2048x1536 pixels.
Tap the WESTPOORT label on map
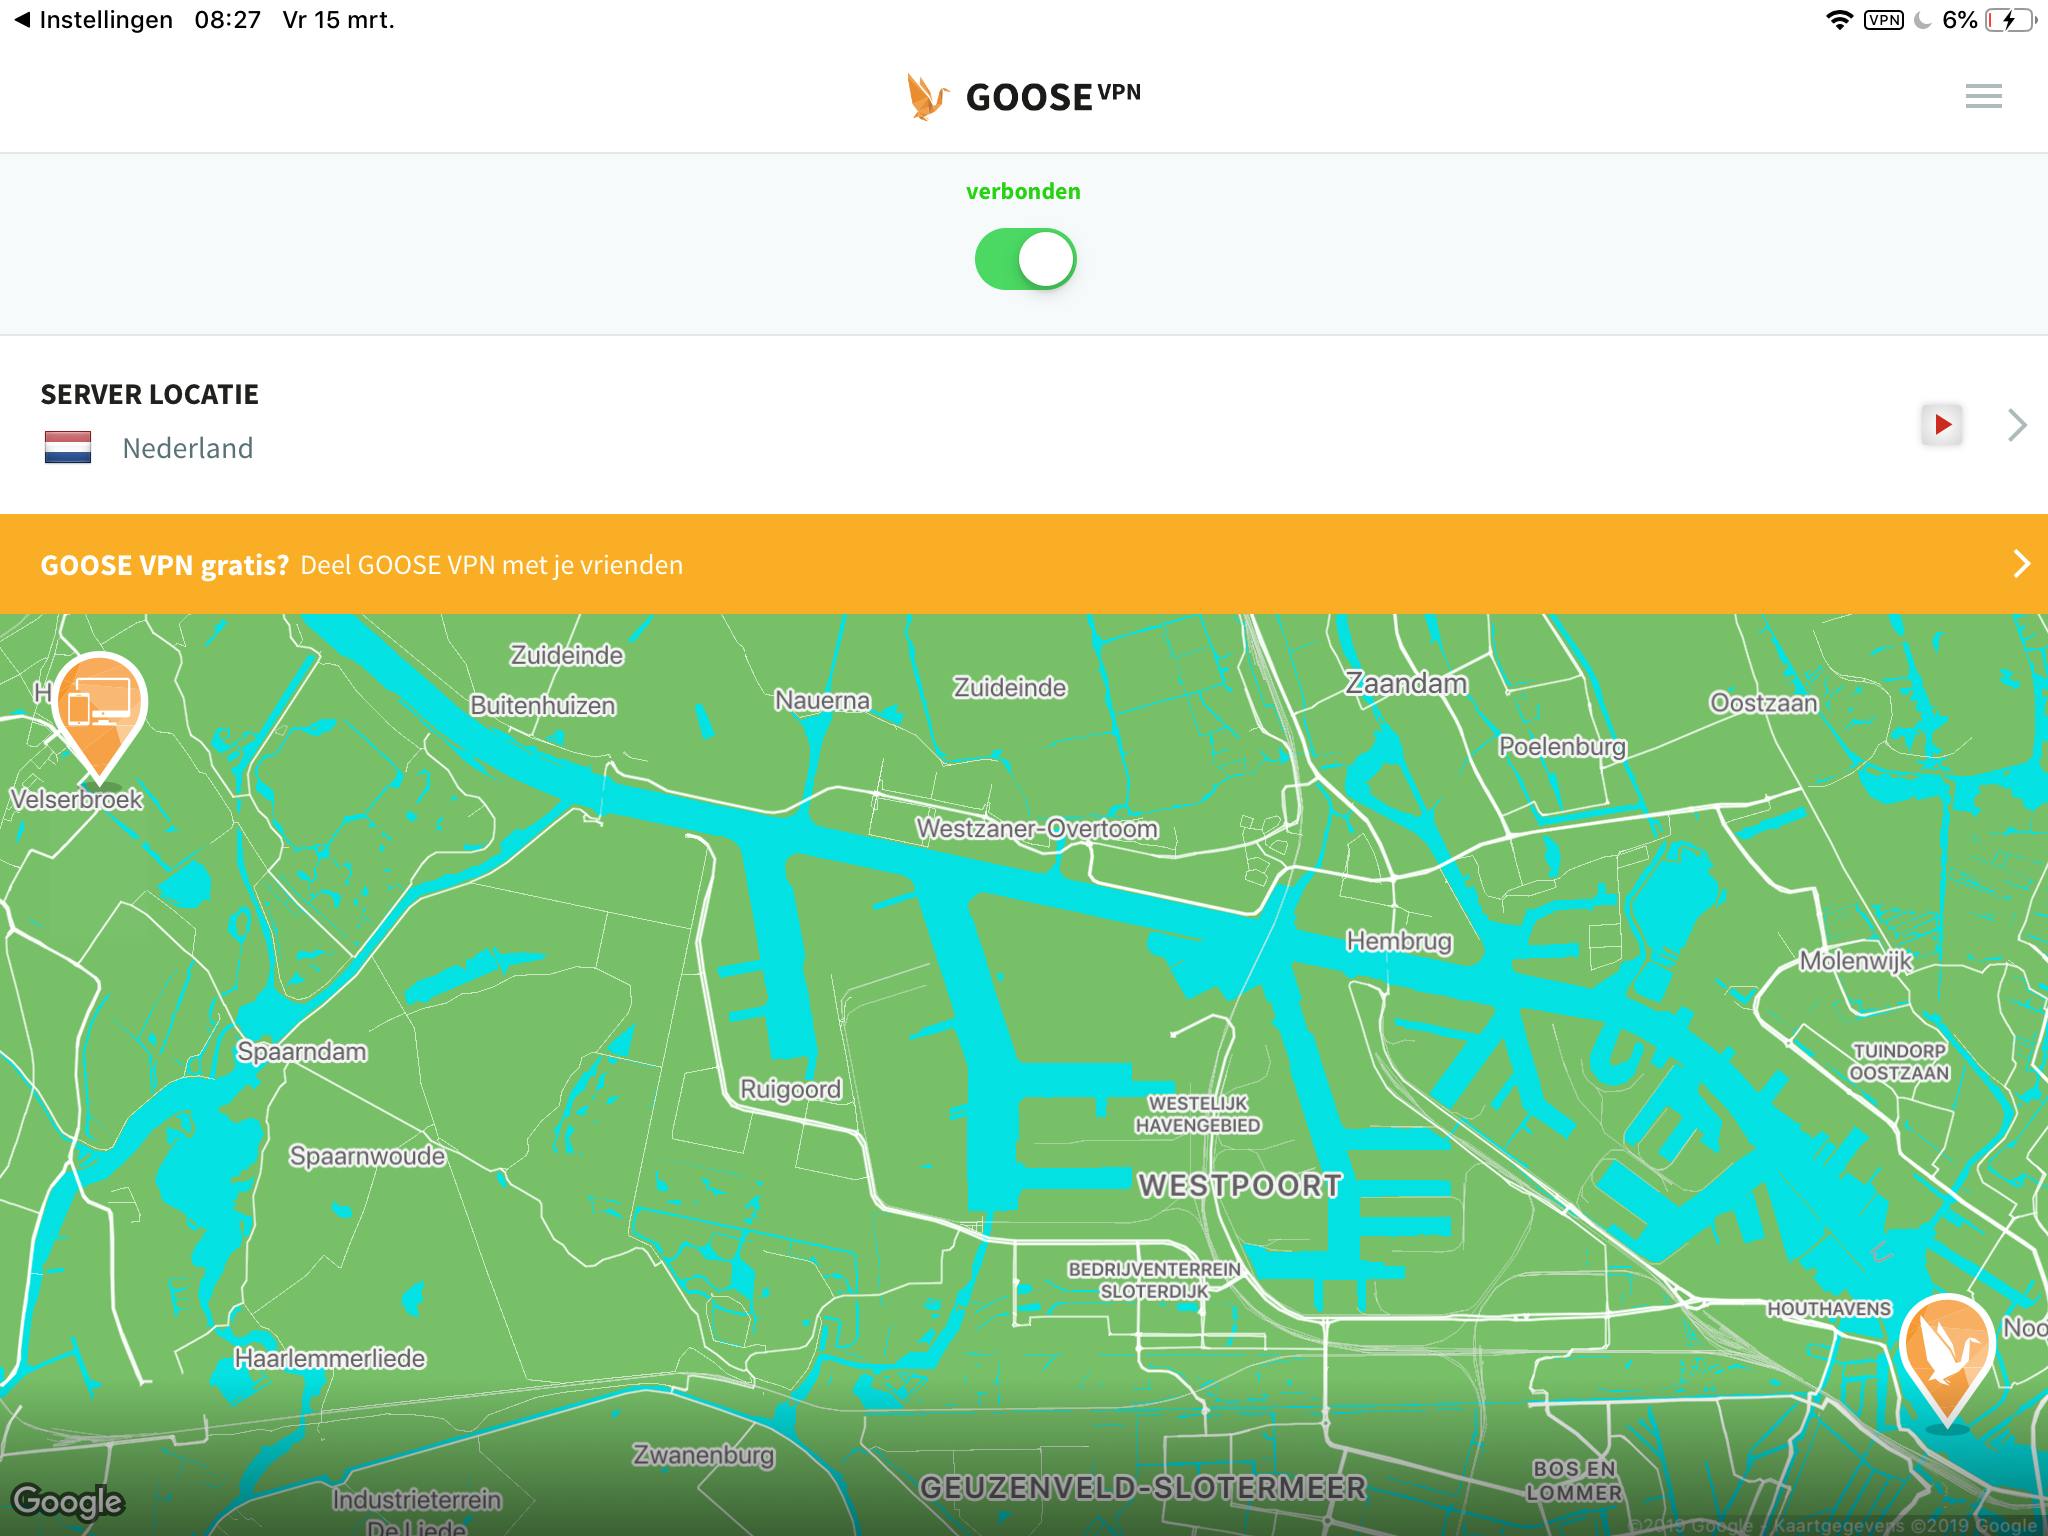(x=1239, y=1186)
